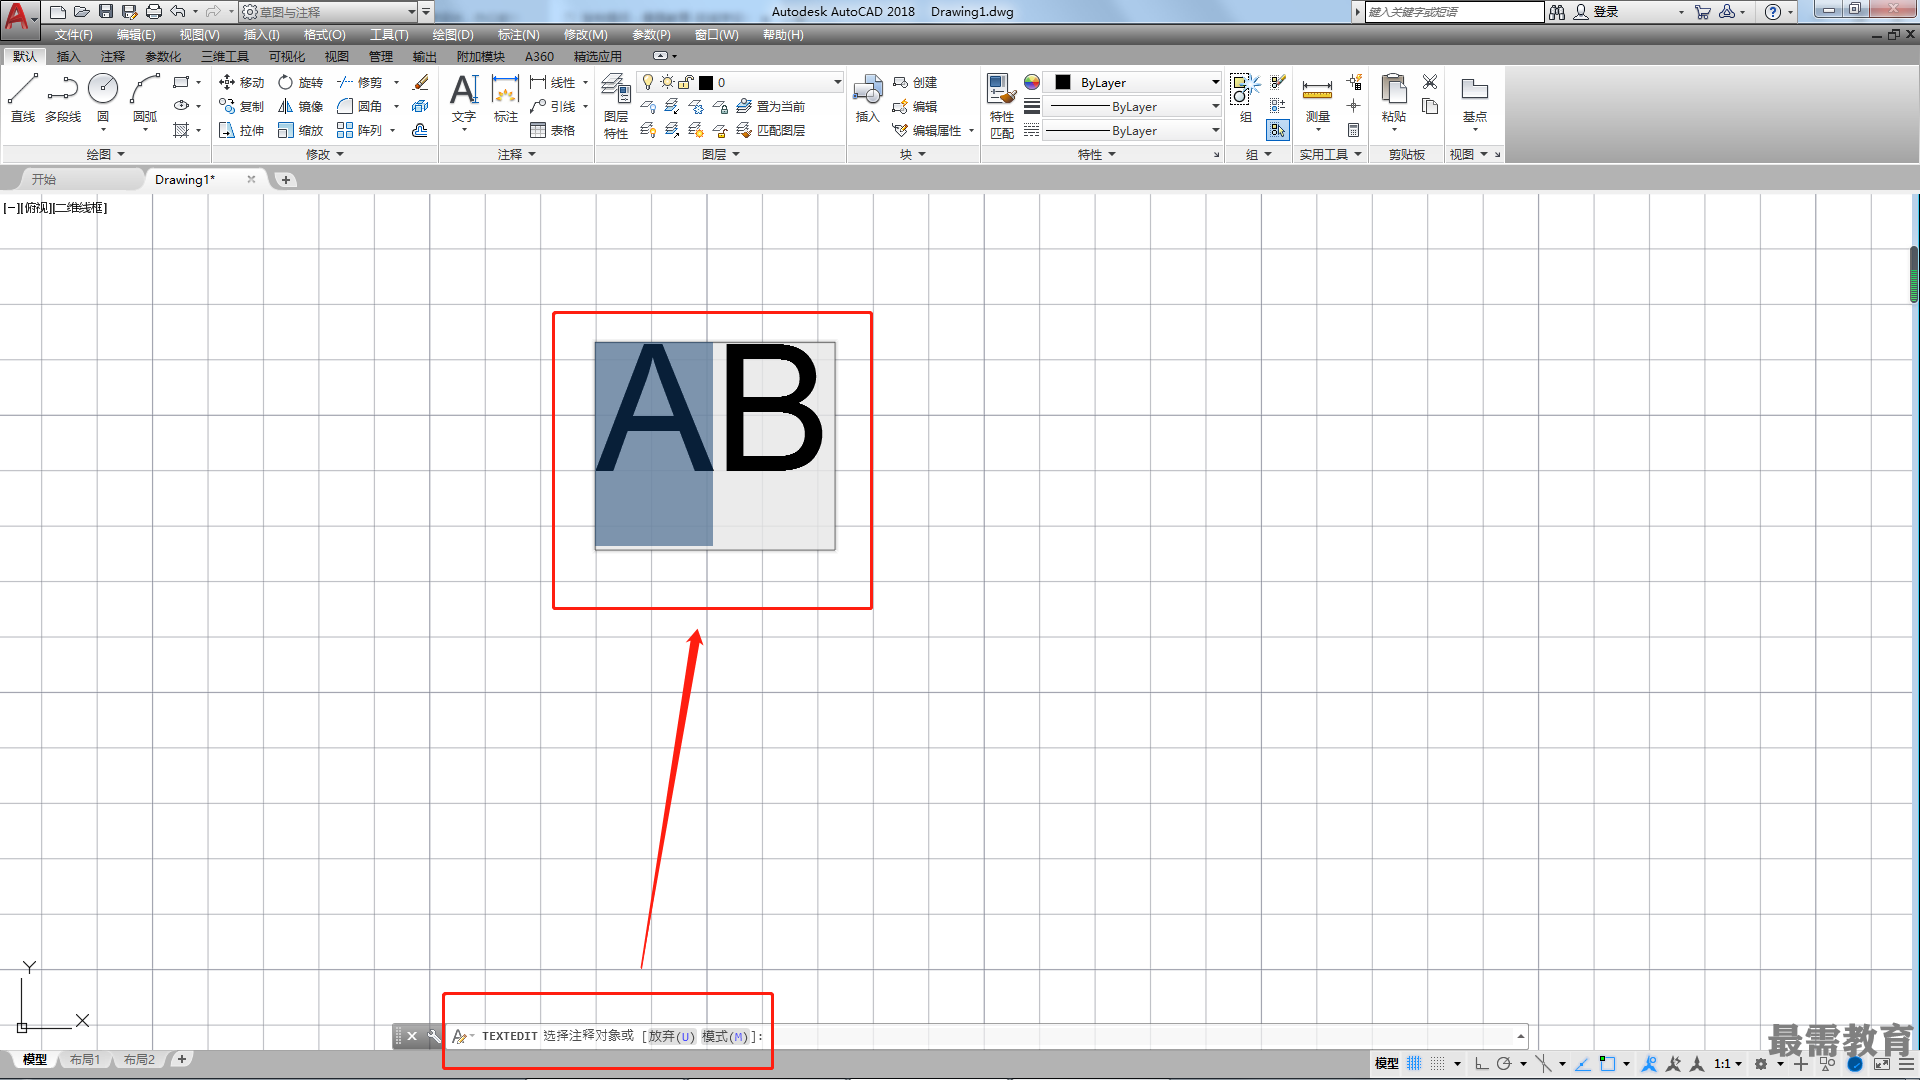Toggle clean screen icon in status bar
The image size is (1920, 1080).
[x=1882, y=1063]
